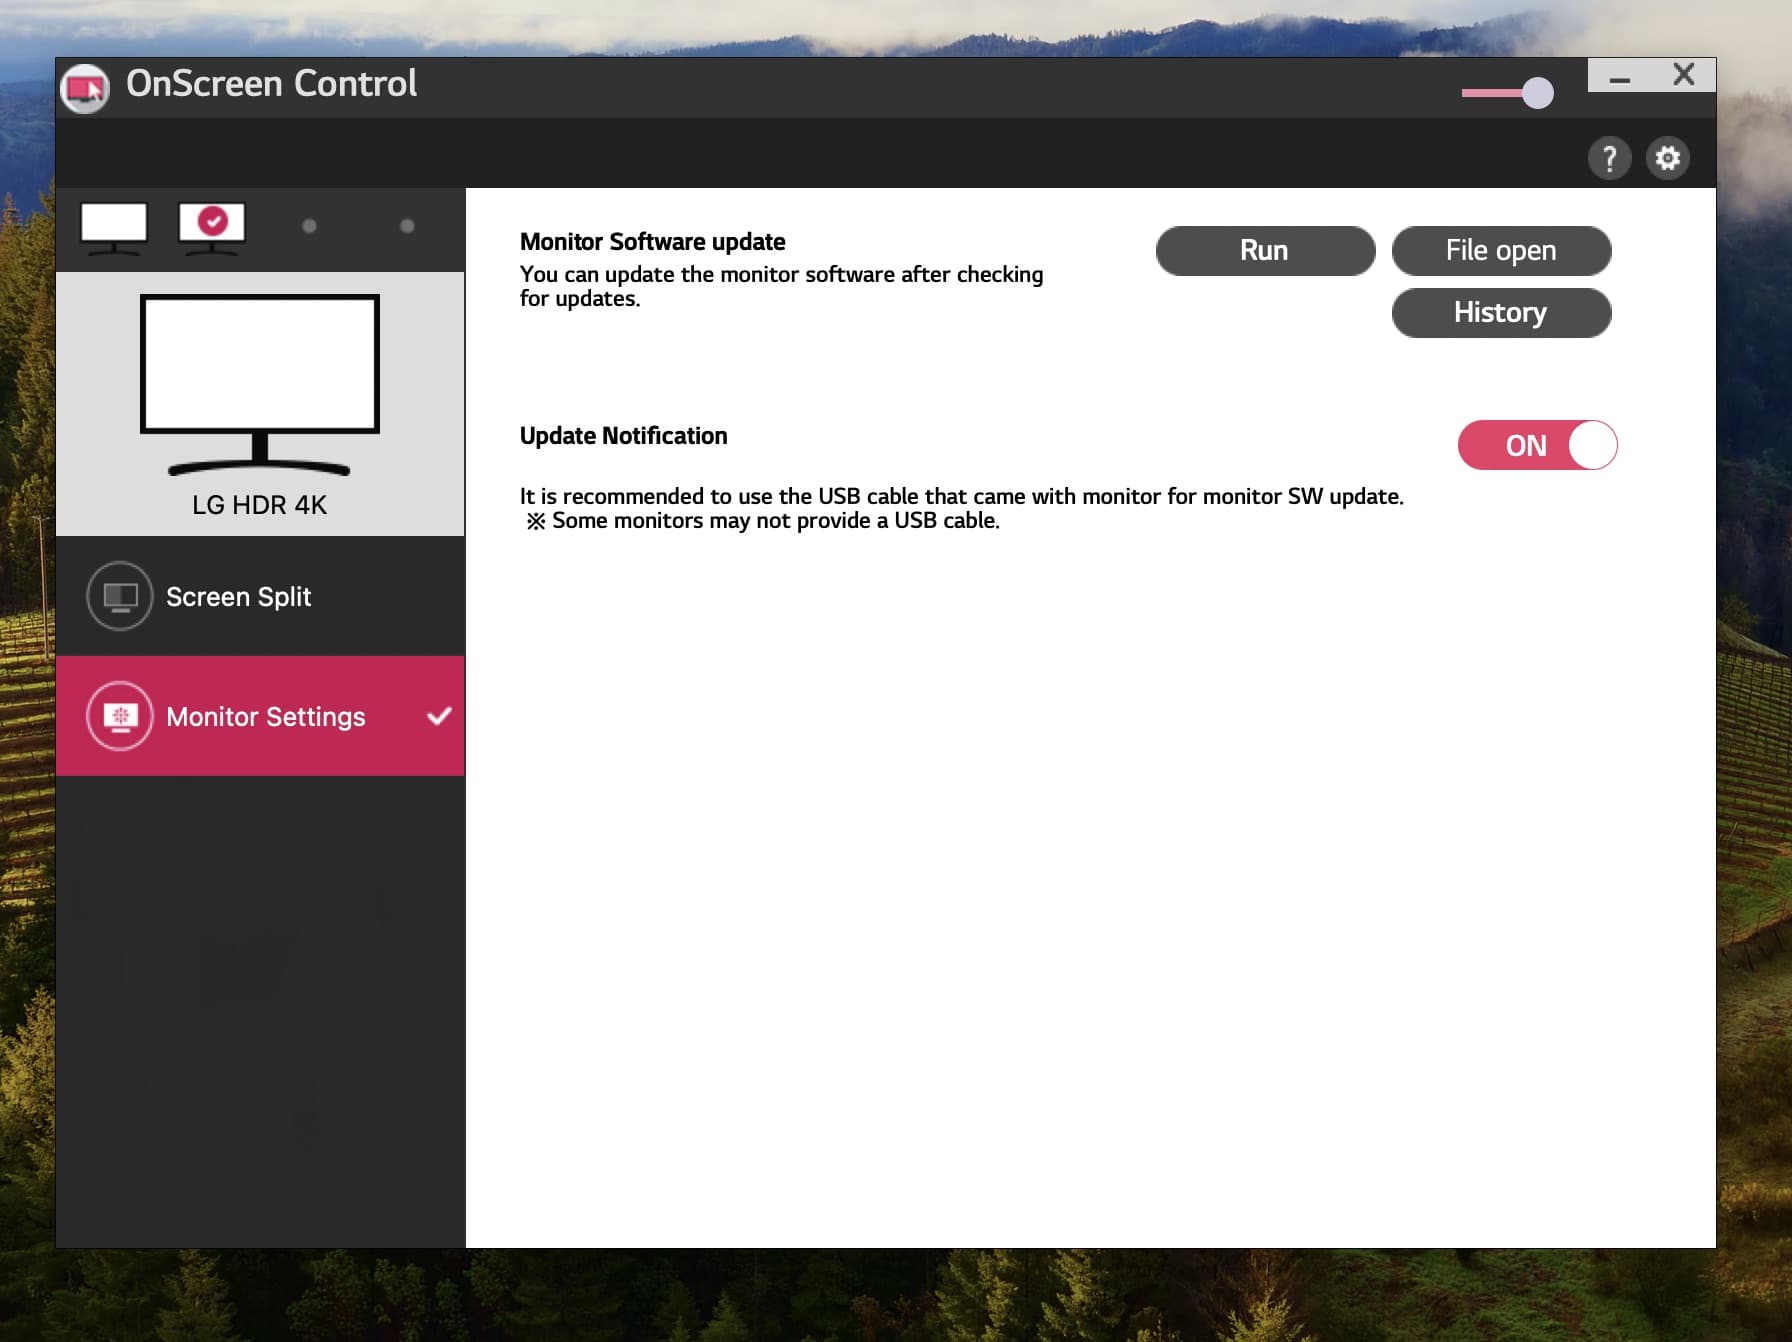Click the checked second monitor icon
Viewport: 1792px width, 1342px height.
click(x=211, y=228)
